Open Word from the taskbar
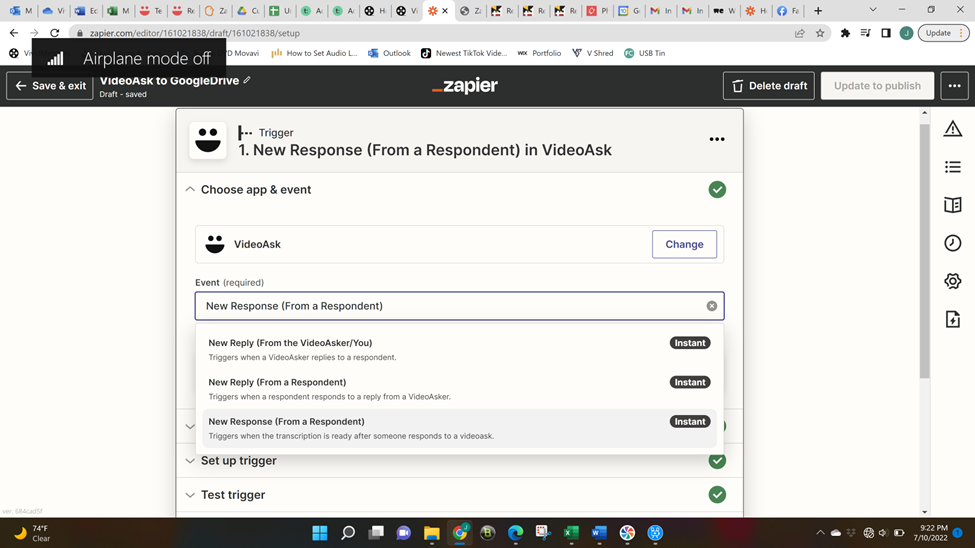 599,533
